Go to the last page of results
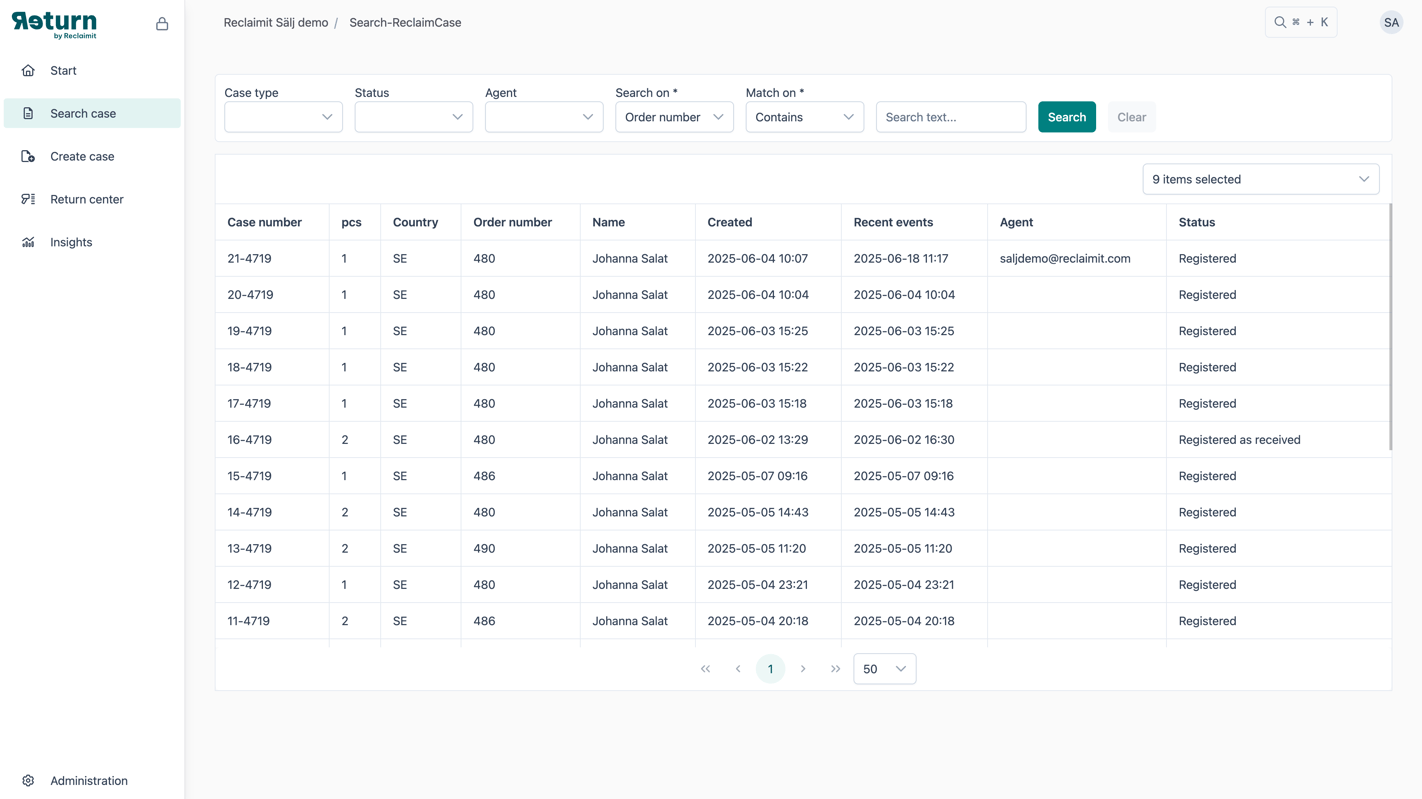Viewport: 1422px width, 799px height. (835, 669)
